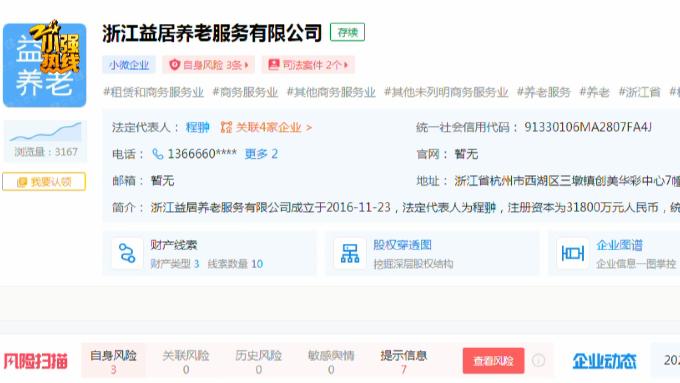Open 线索数量 10 count
Viewport: 680px width, 383px height.
point(235,264)
